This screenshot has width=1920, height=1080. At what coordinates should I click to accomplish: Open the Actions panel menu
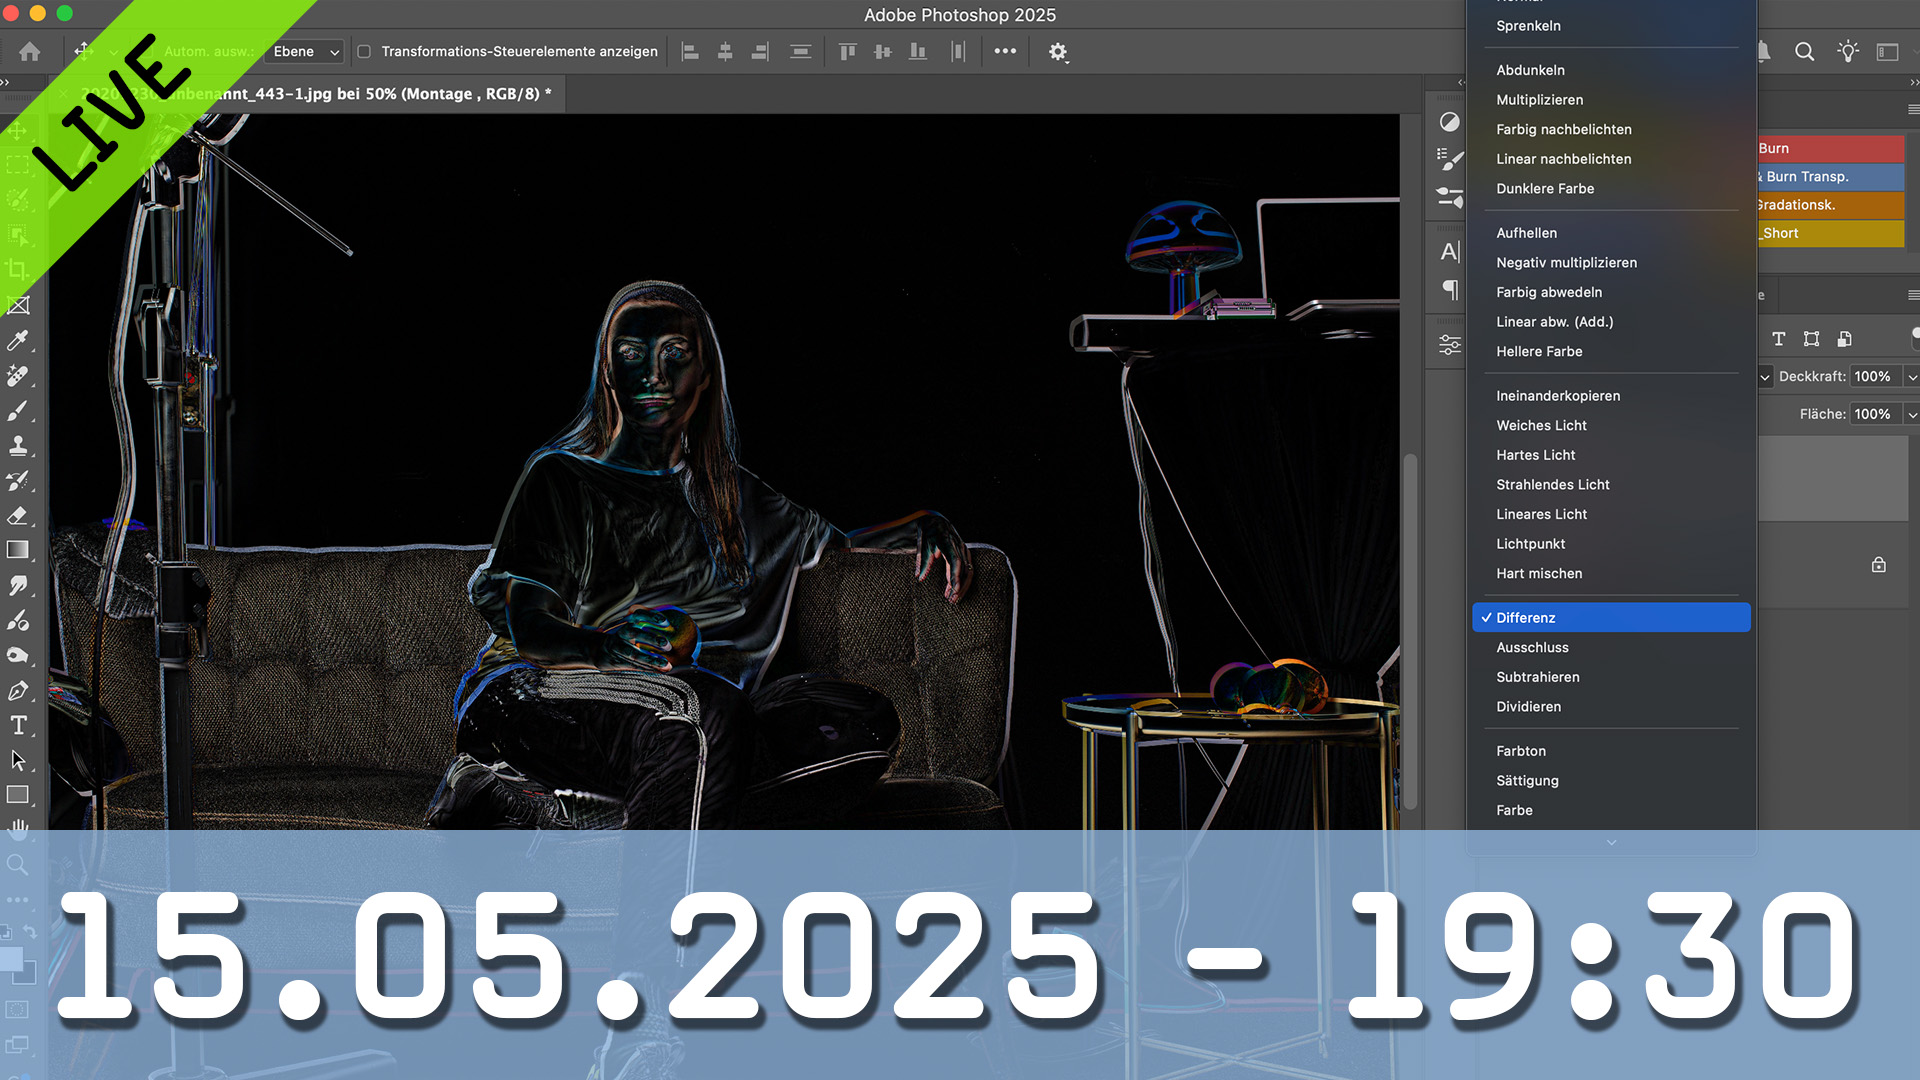[x=1913, y=109]
